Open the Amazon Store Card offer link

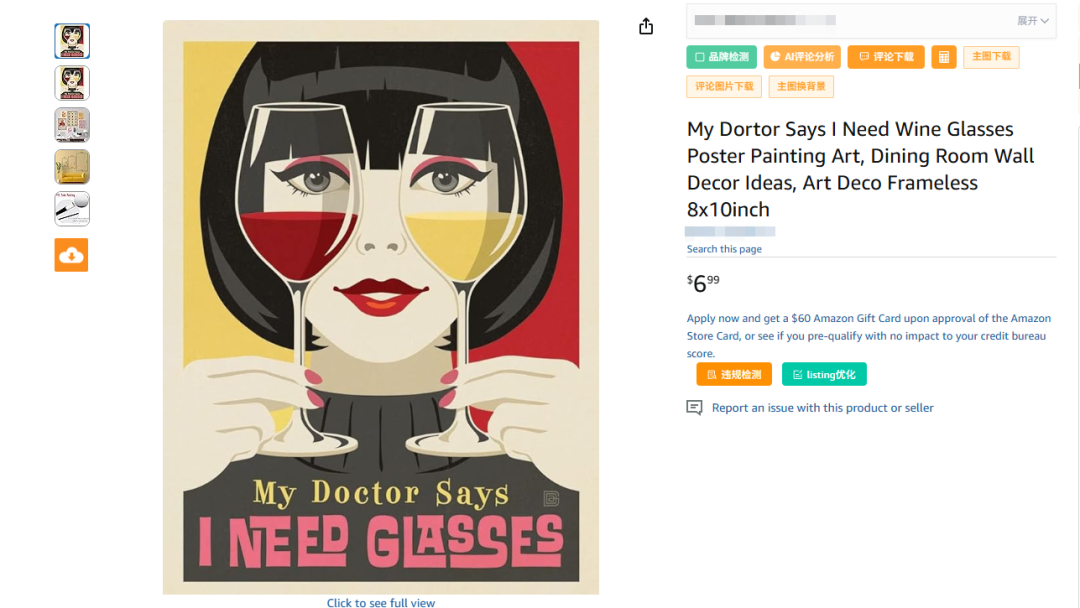coord(868,336)
